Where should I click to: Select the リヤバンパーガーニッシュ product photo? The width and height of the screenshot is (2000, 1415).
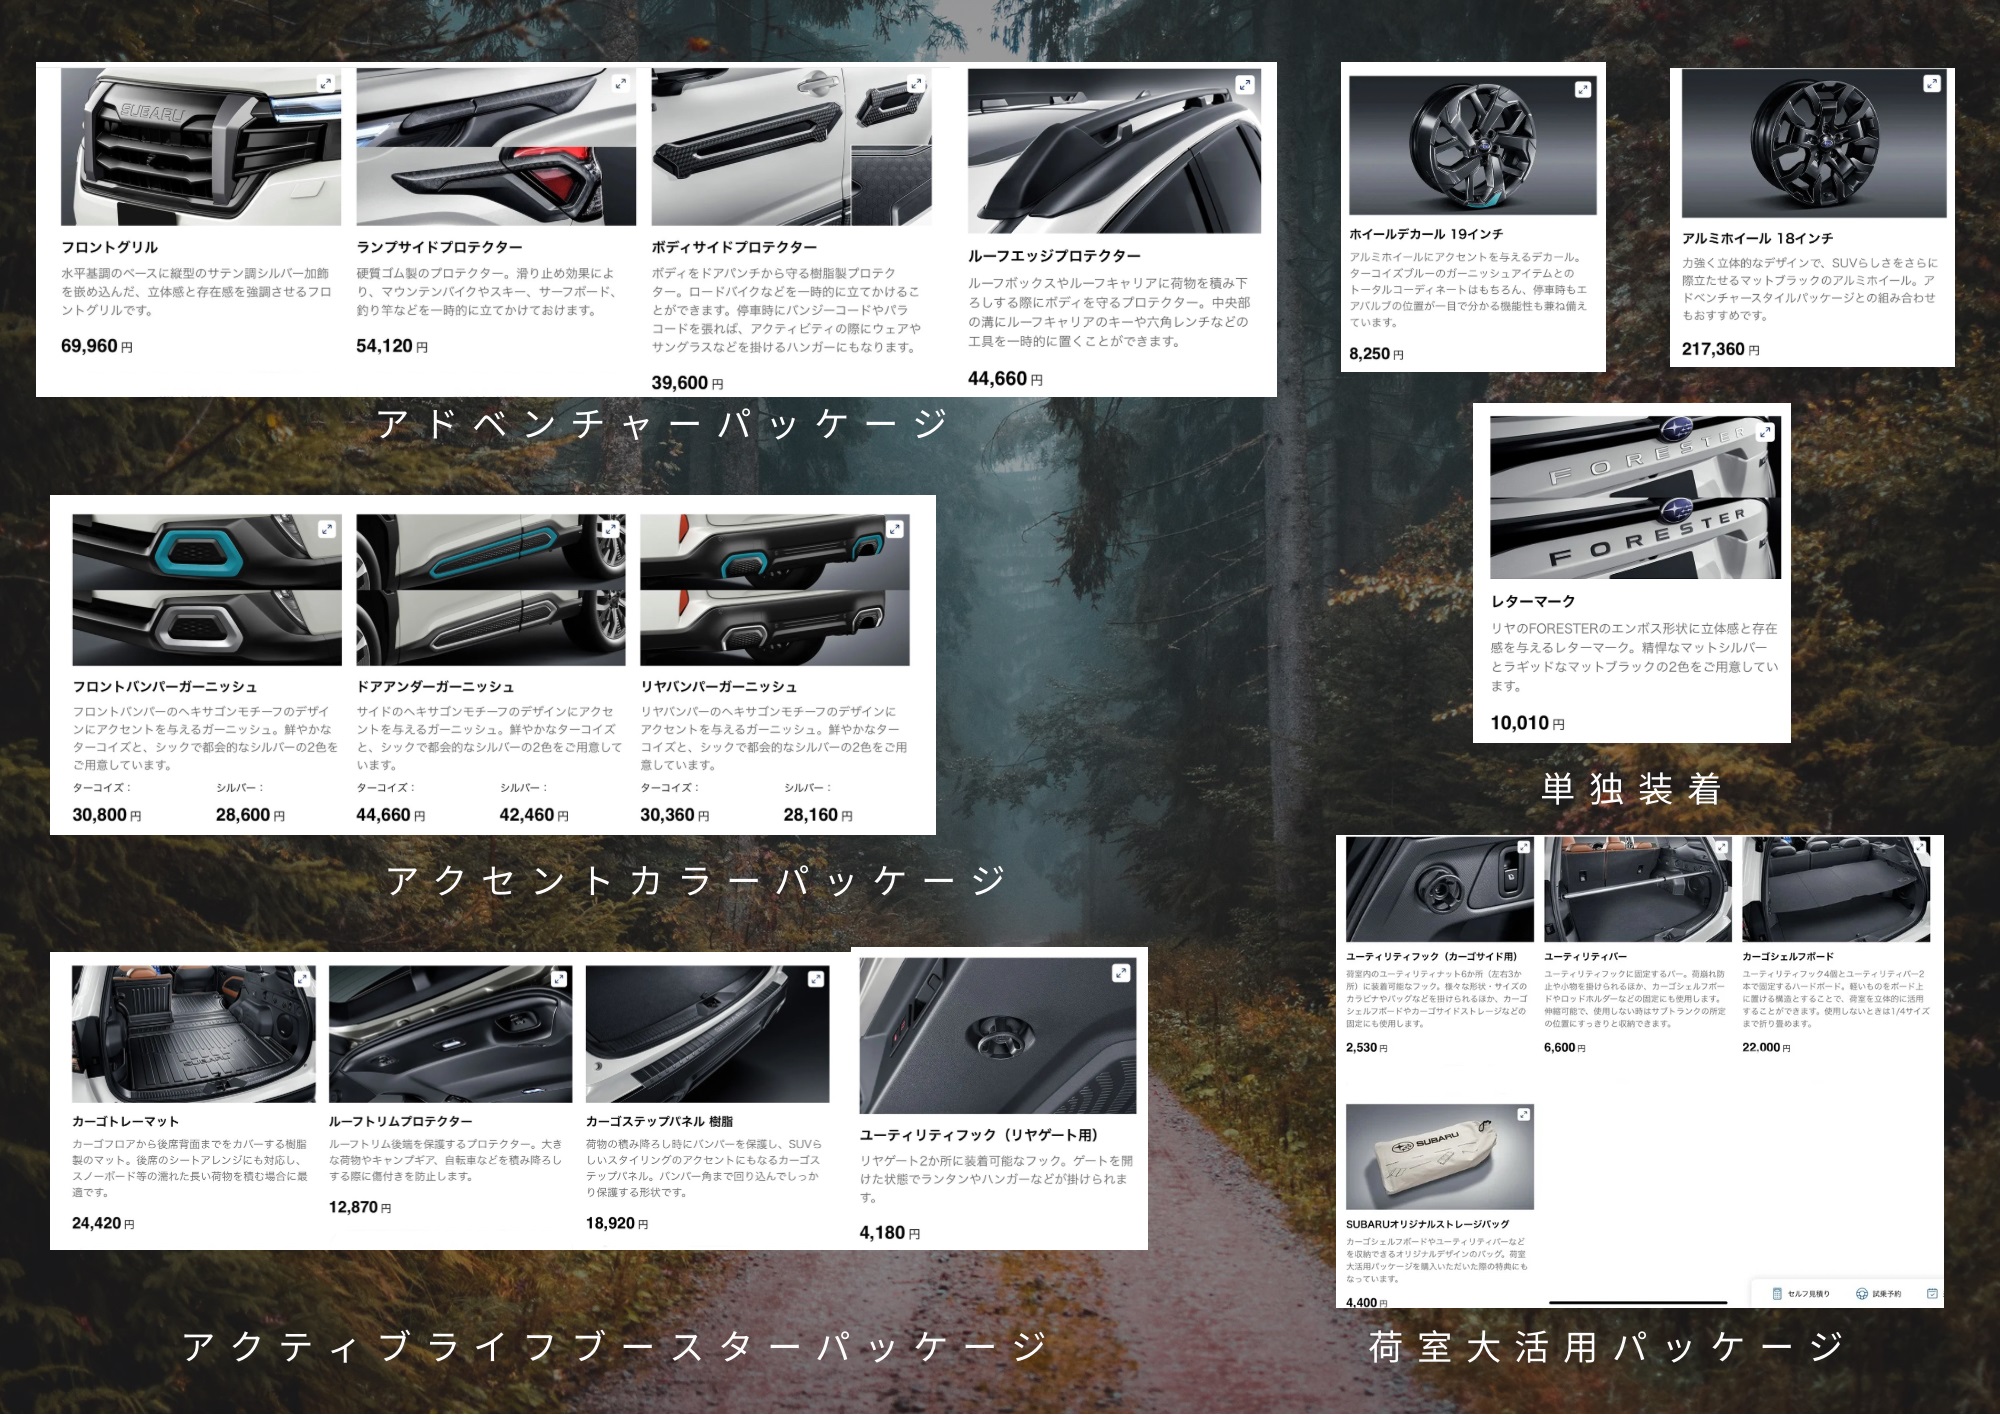point(774,590)
